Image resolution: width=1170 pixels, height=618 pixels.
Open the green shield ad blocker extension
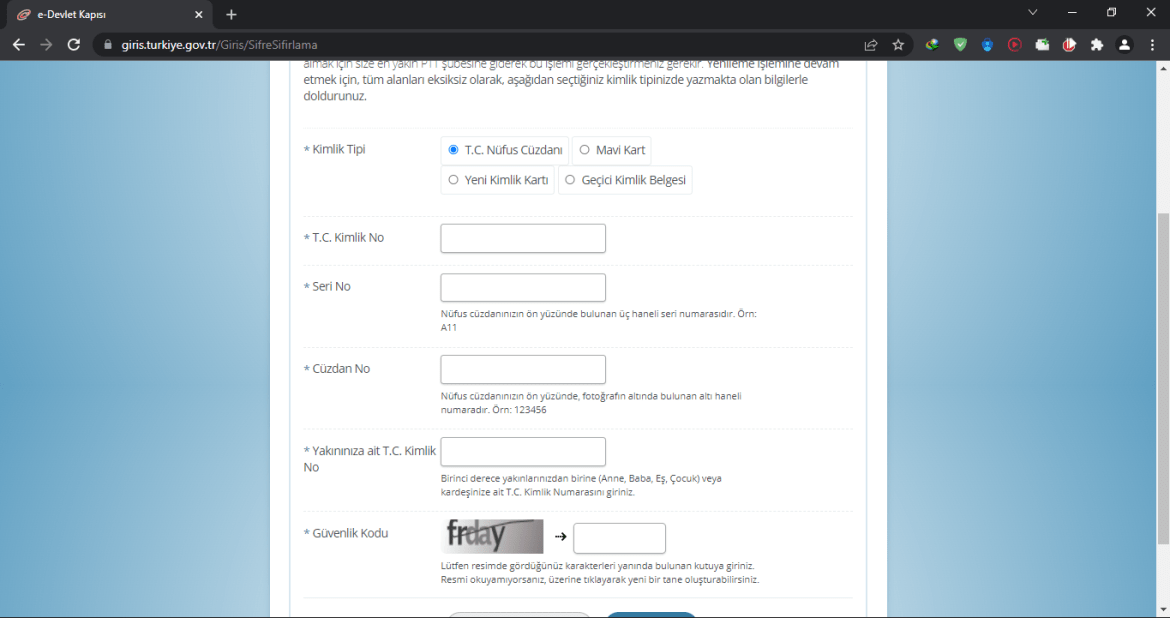[x=960, y=45]
